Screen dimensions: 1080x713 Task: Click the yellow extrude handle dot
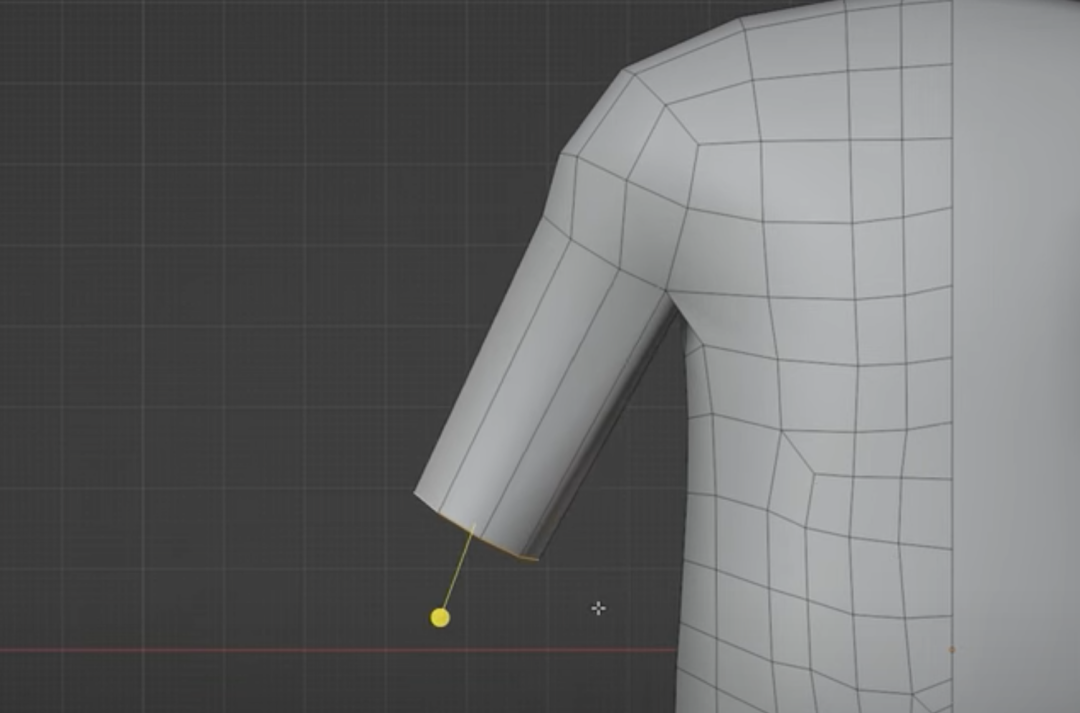440,617
